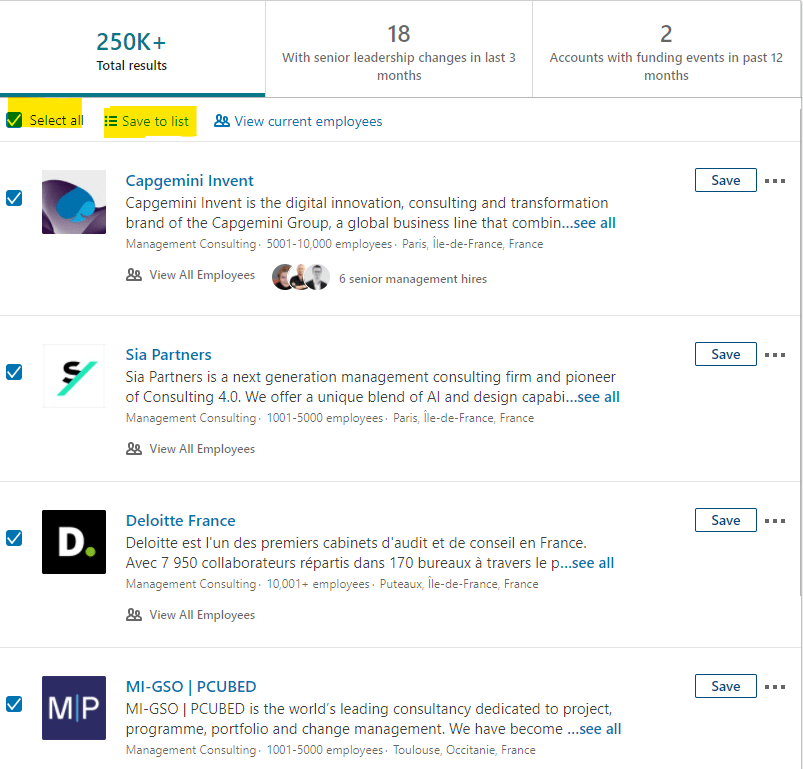Click the Capgemini Invent company logo

[x=74, y=202]
